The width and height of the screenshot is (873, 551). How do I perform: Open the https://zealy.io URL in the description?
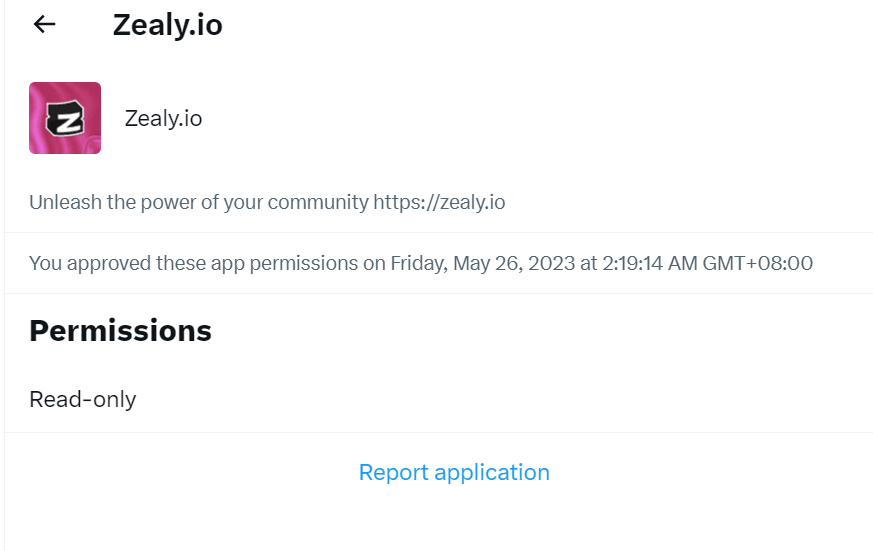[439, 202]
